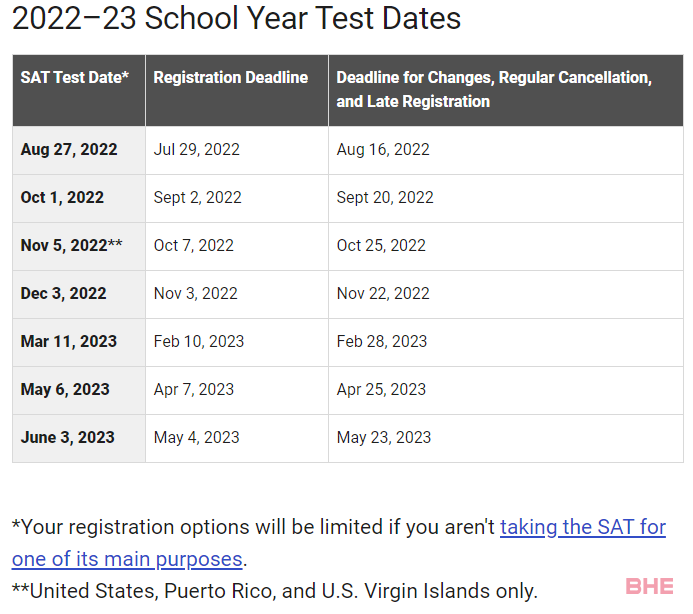Viewport: 693px width, 614px height.
Task: Select the Dec 3, 2022 test date cell
Action: coord(79,294)
